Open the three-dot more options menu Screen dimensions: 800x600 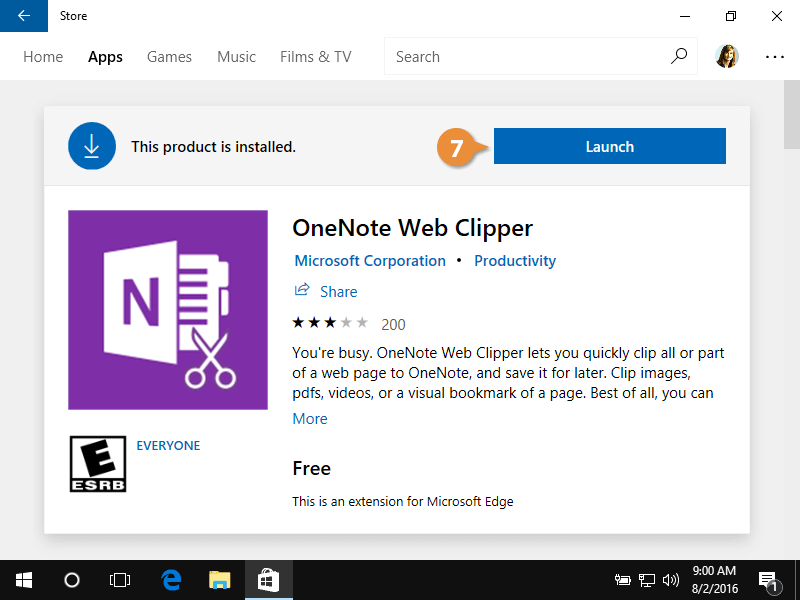[775, 57]
